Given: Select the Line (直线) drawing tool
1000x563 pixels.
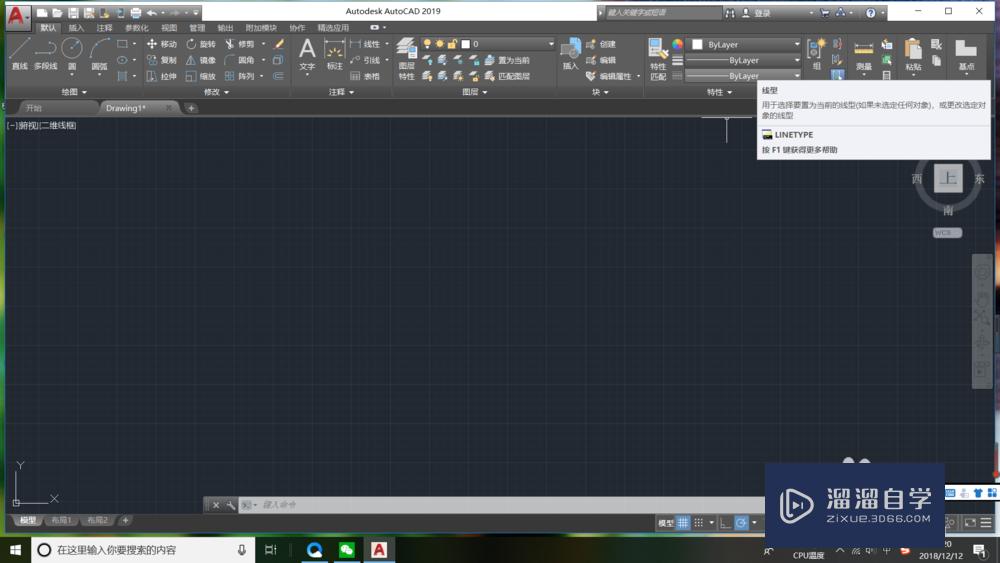Looking at the screenshot, I should (x=19, y=53).
